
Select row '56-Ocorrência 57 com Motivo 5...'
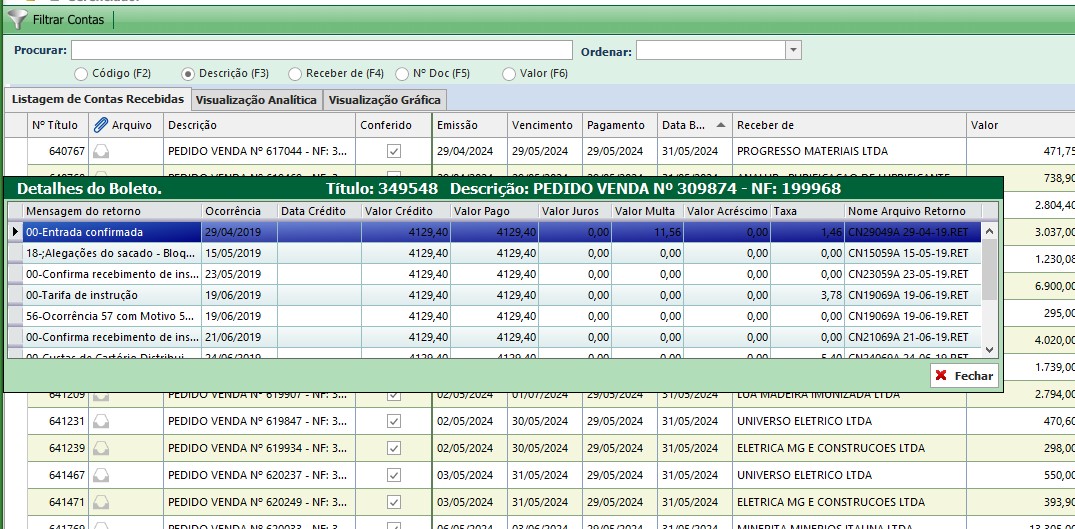coord(495,317)
